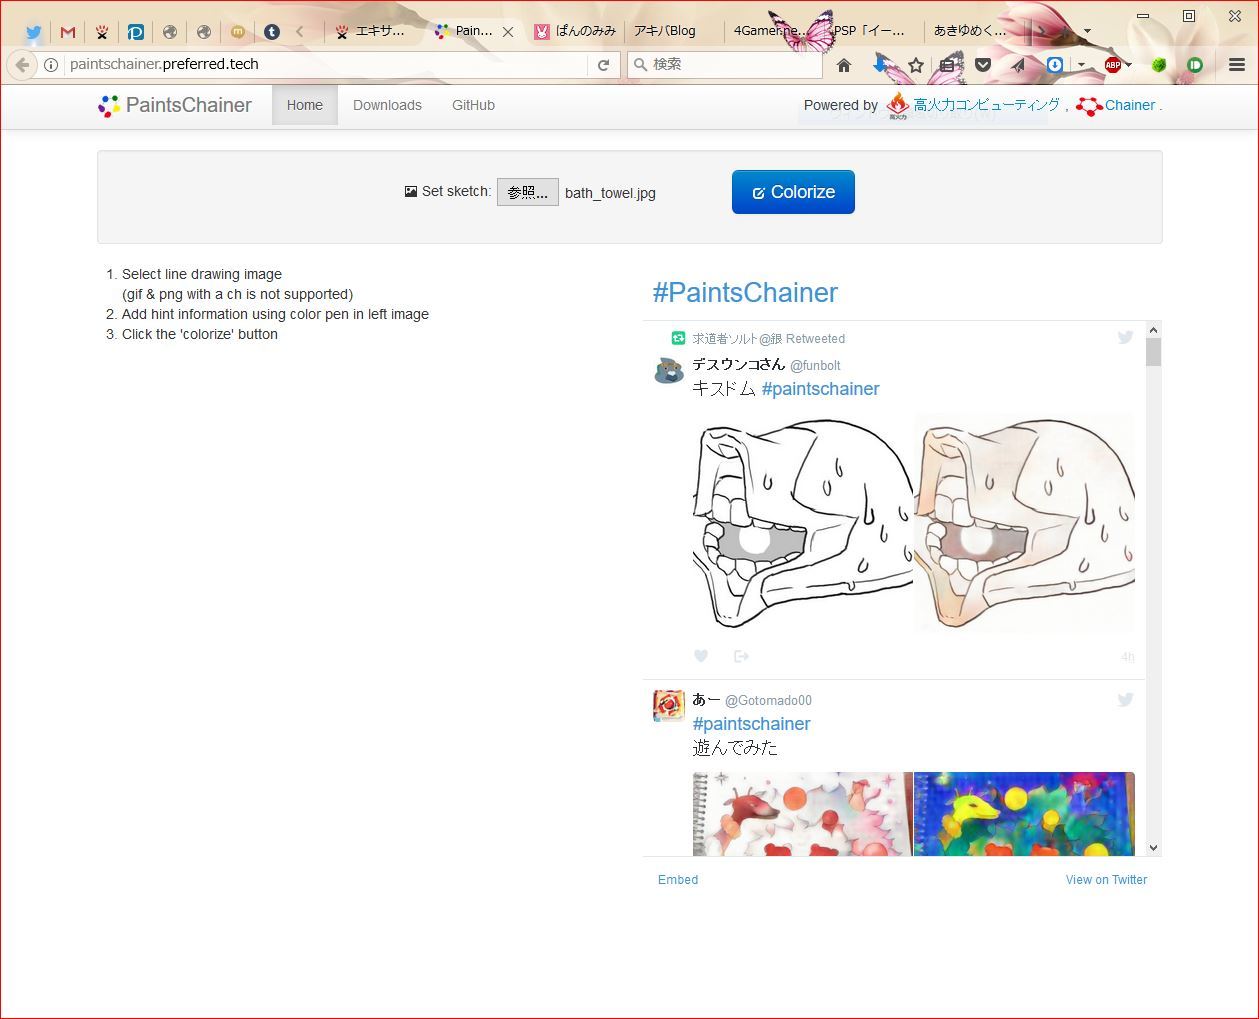Click the PaintsChainer logo brand link
Image resolution: width=1259 pixels, height=1019 pixels.
click(175, 105)
